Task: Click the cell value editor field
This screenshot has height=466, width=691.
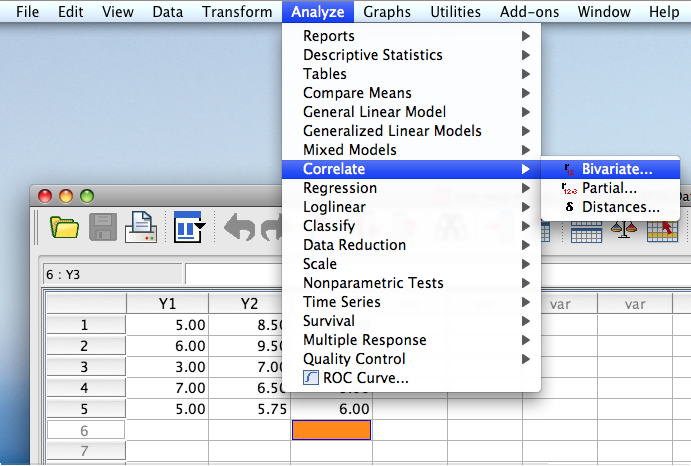Action: click(234, 274)
